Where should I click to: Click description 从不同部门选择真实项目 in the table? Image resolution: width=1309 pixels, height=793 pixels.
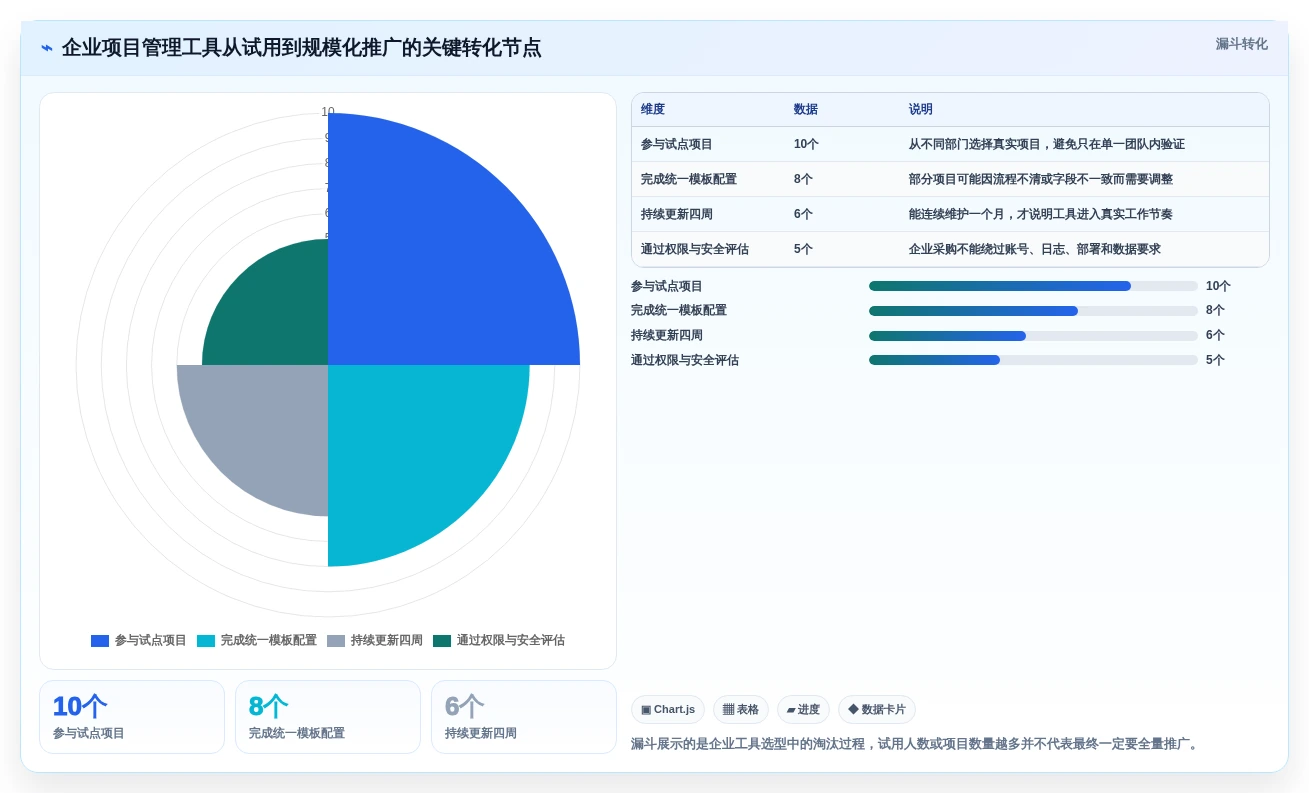click(1047, 144)
